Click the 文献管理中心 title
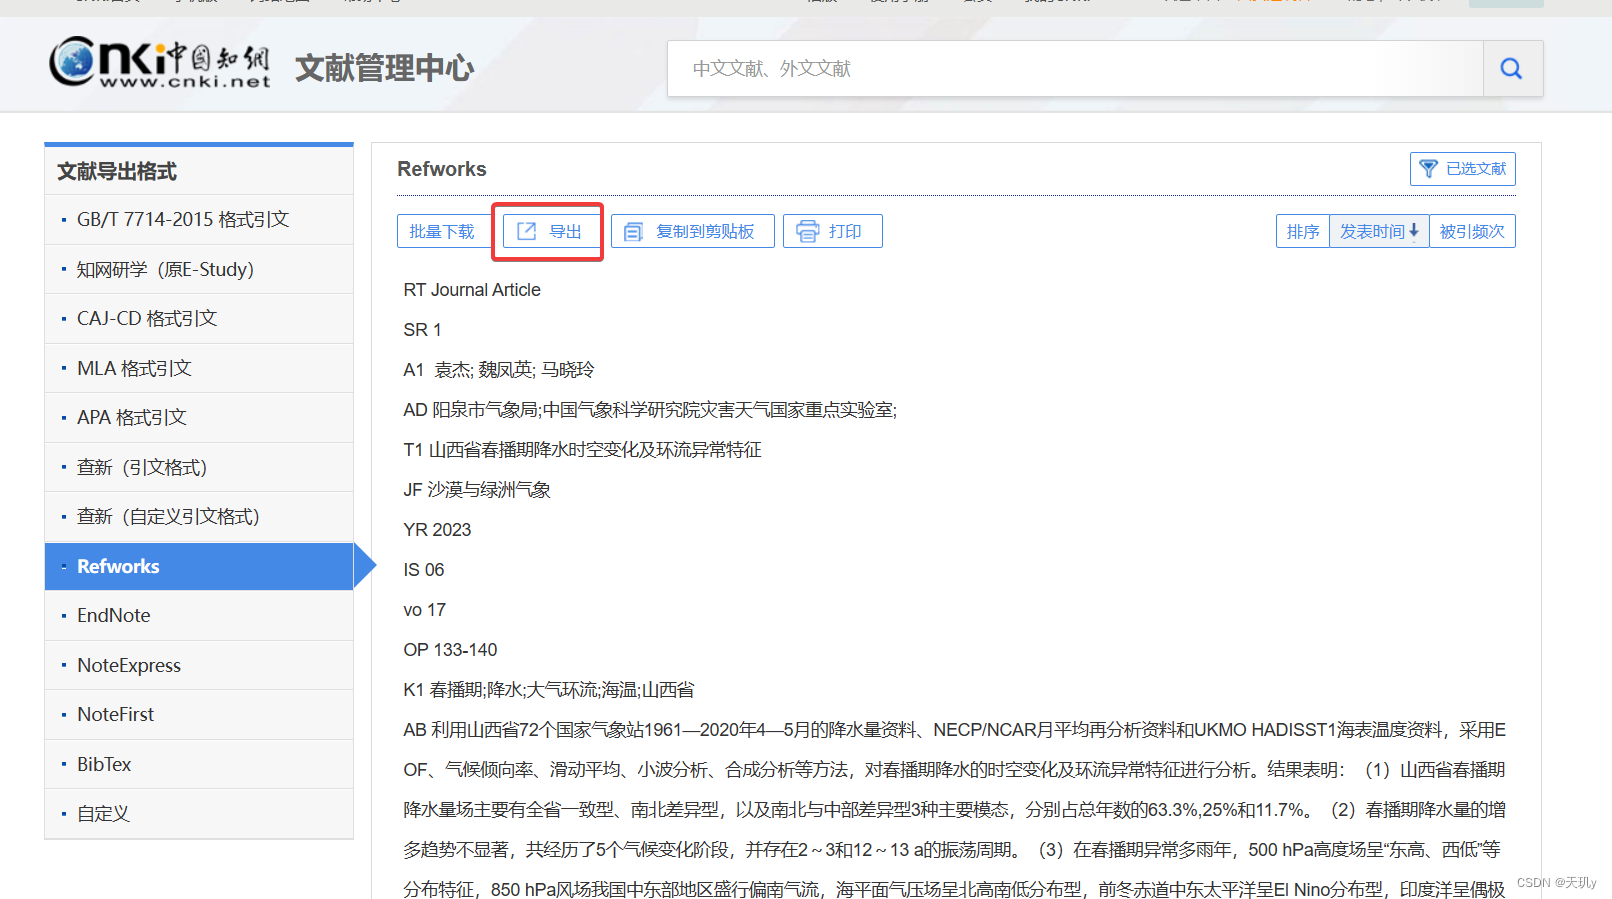The height and width of the screenshot is (899, 1612). 385,68
